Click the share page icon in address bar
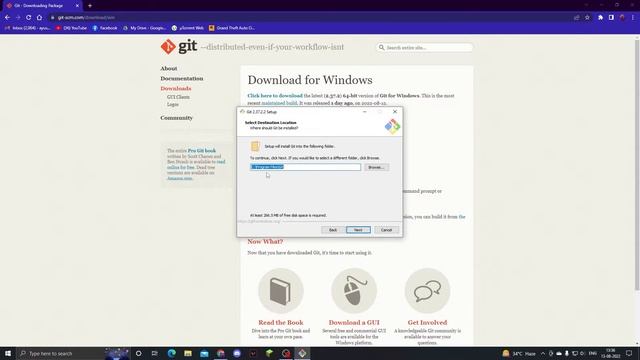 577,18
